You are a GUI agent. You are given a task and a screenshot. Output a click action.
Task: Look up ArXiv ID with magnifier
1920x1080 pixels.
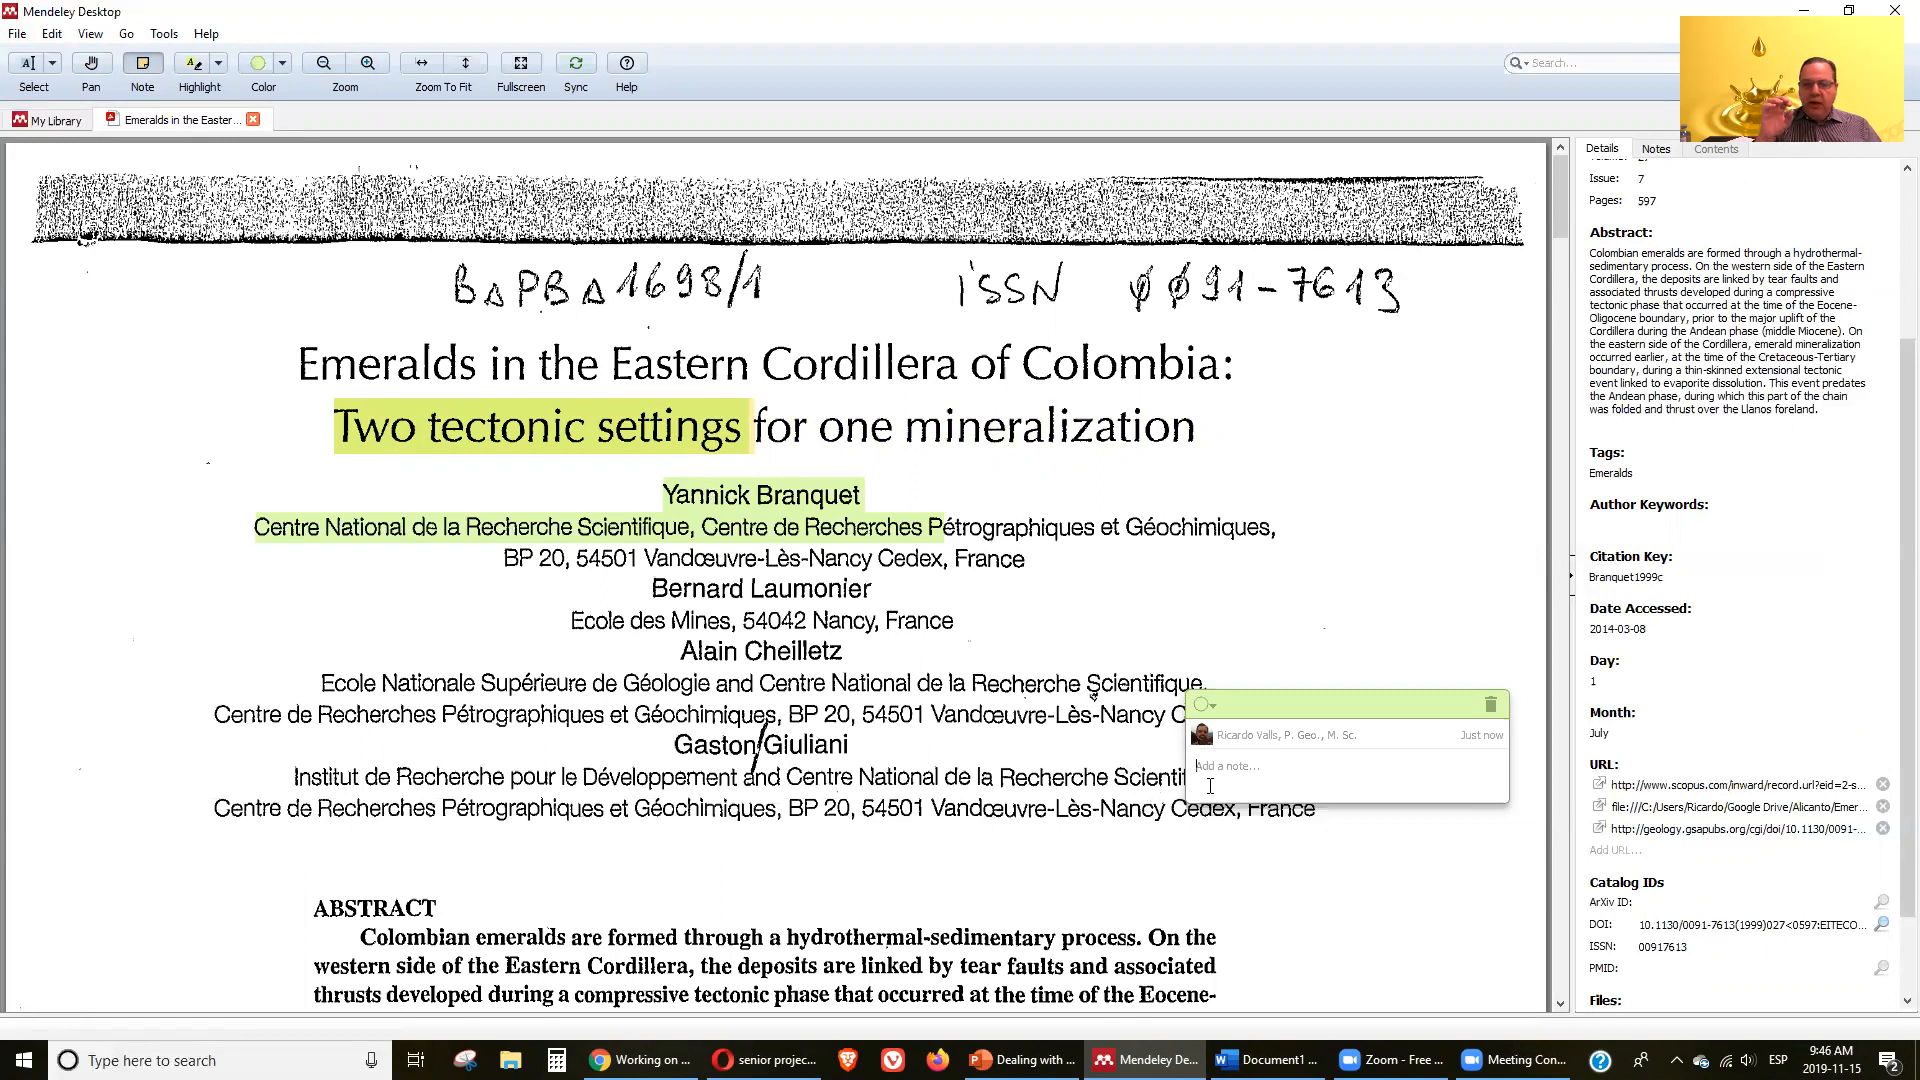[1881, 902]
